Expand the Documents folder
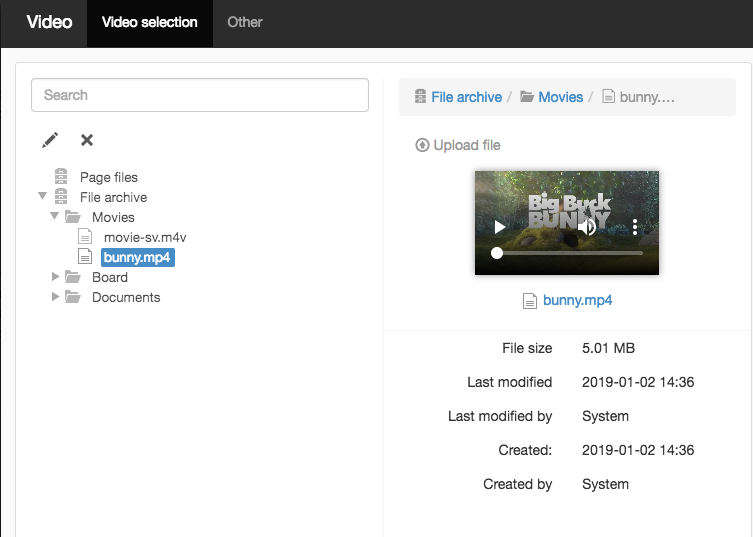 [x=55, y=297]
